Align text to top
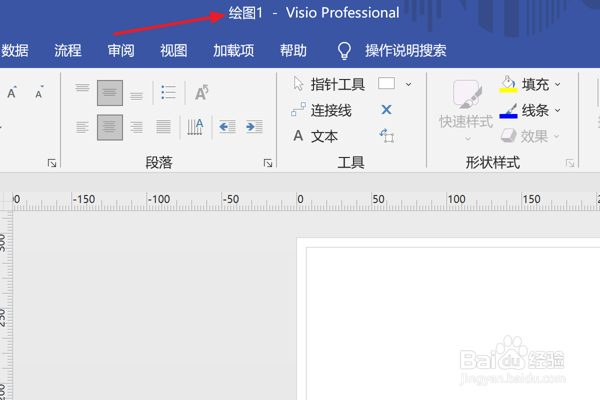The height and width of the screenshot is (400, 600). [x=82, y=88]
